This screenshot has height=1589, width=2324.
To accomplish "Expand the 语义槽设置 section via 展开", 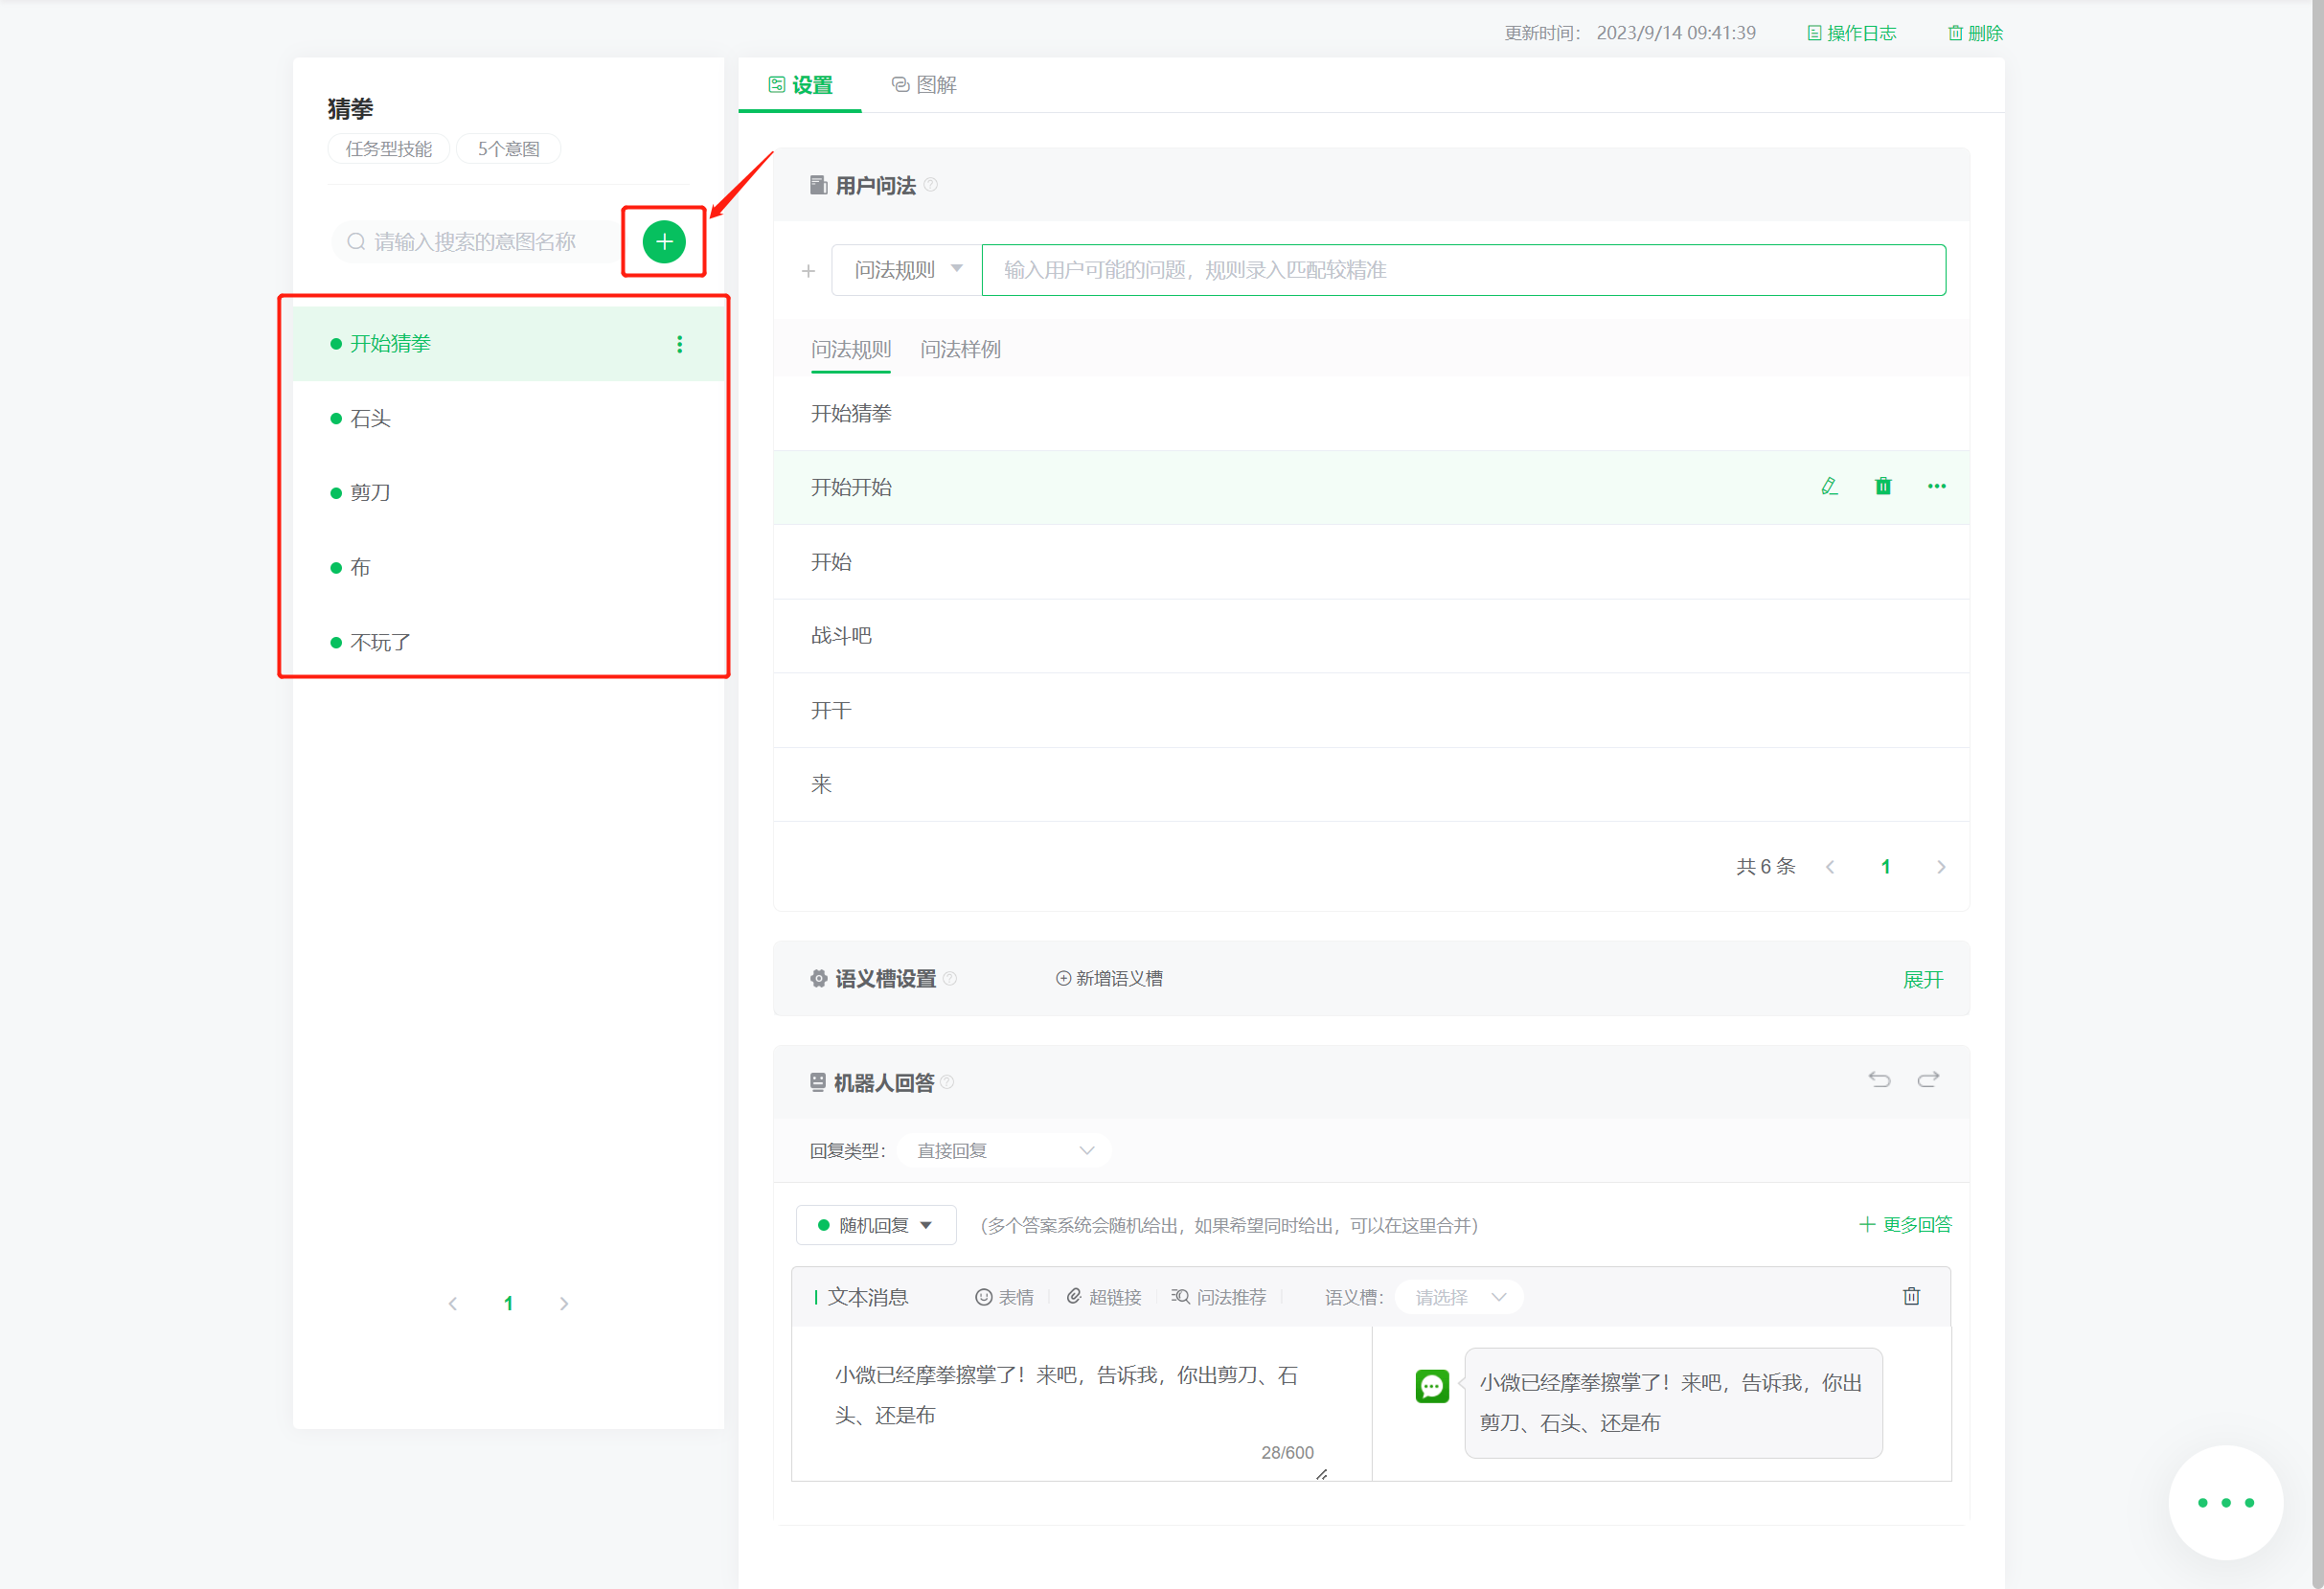I will tap(1922, 980).
